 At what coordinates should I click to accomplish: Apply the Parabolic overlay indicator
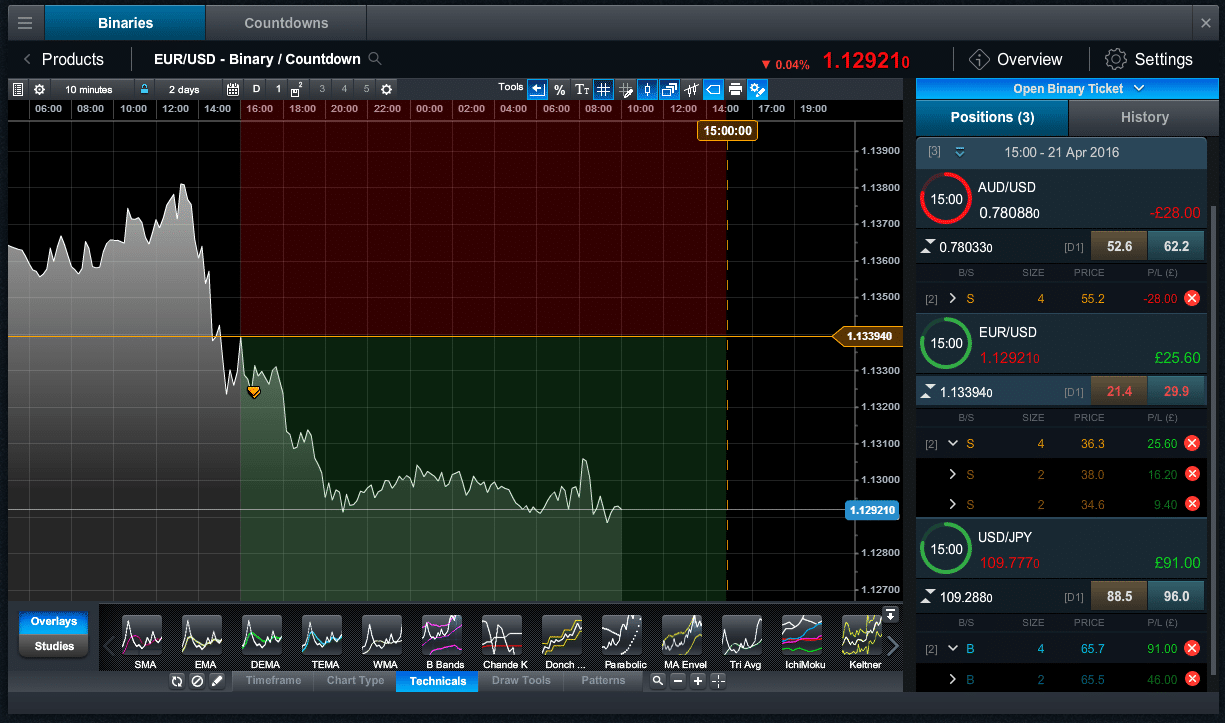pyautogui.click(x=622, y=641)
